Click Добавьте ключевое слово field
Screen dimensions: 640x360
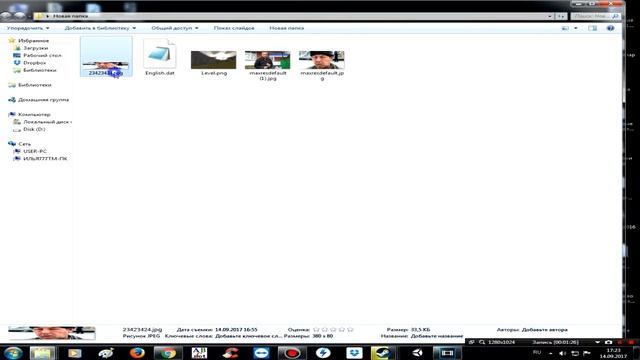point(249,336)
